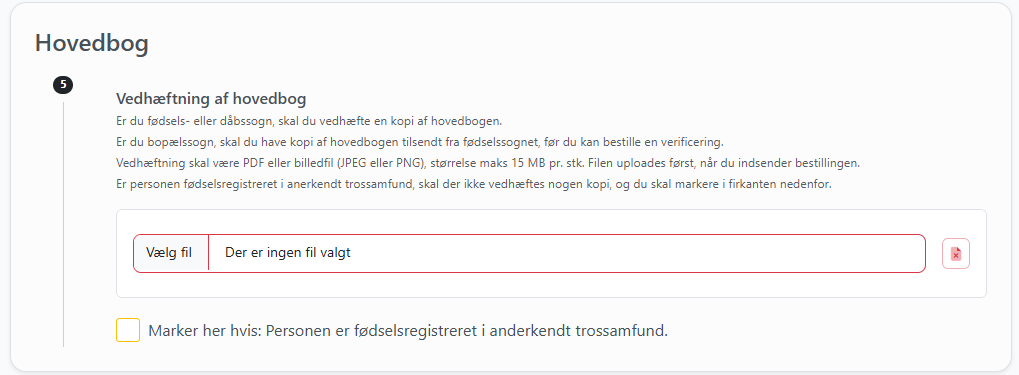This screenshot has height=375, width=1019.
Task: Click the vertical step line below badge 5
Action: click(63, 224)
